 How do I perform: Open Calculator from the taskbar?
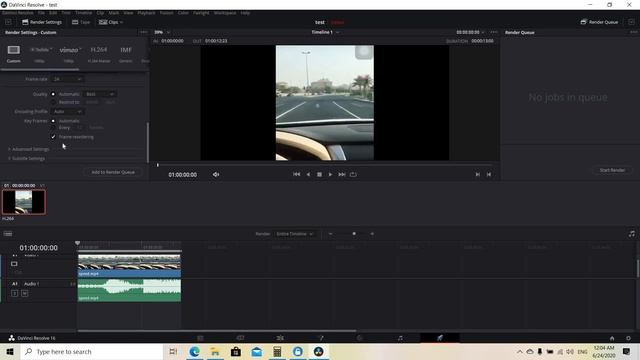277,351
